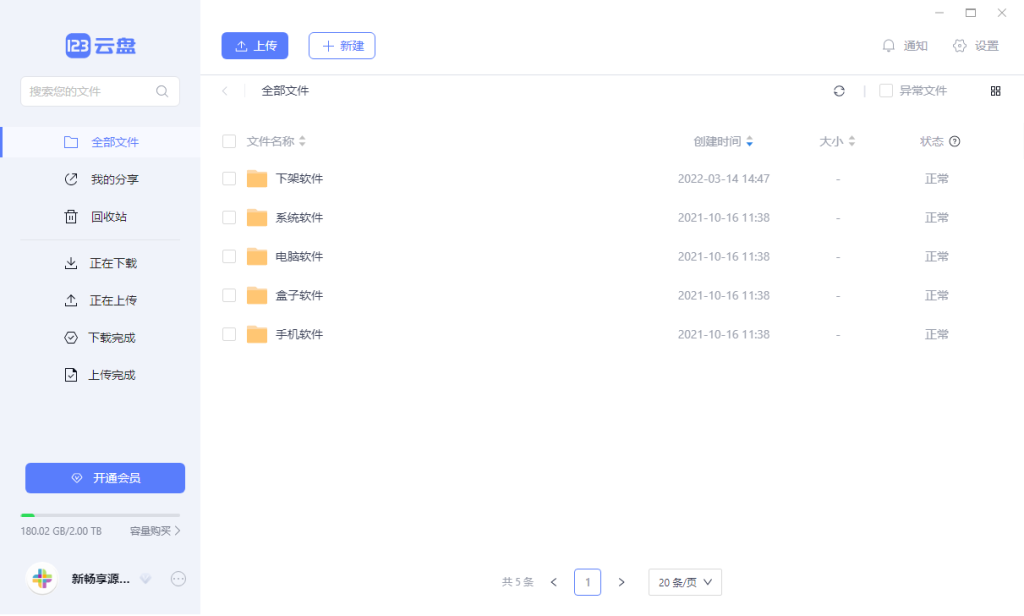Enable the 异常文件 checkbox
This screenshot has width=1024, height=616.
(884, 91)
